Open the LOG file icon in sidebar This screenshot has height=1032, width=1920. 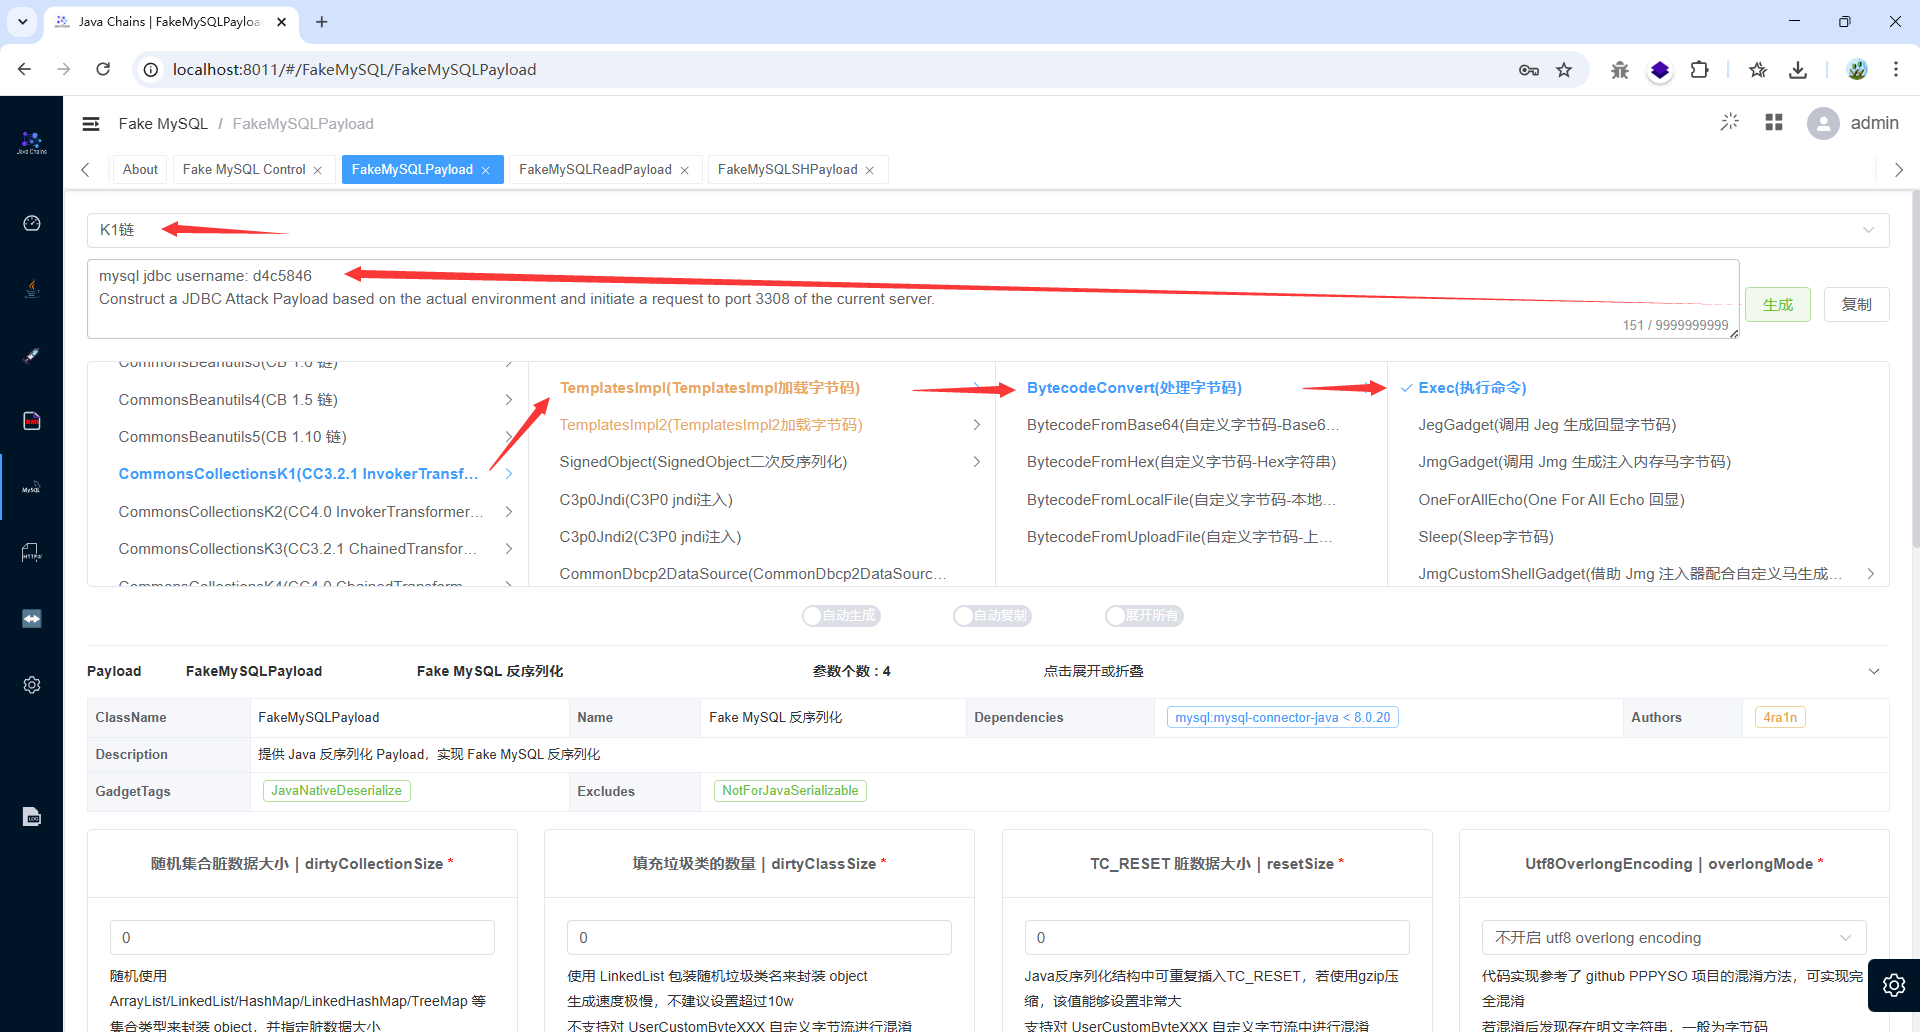32,817
